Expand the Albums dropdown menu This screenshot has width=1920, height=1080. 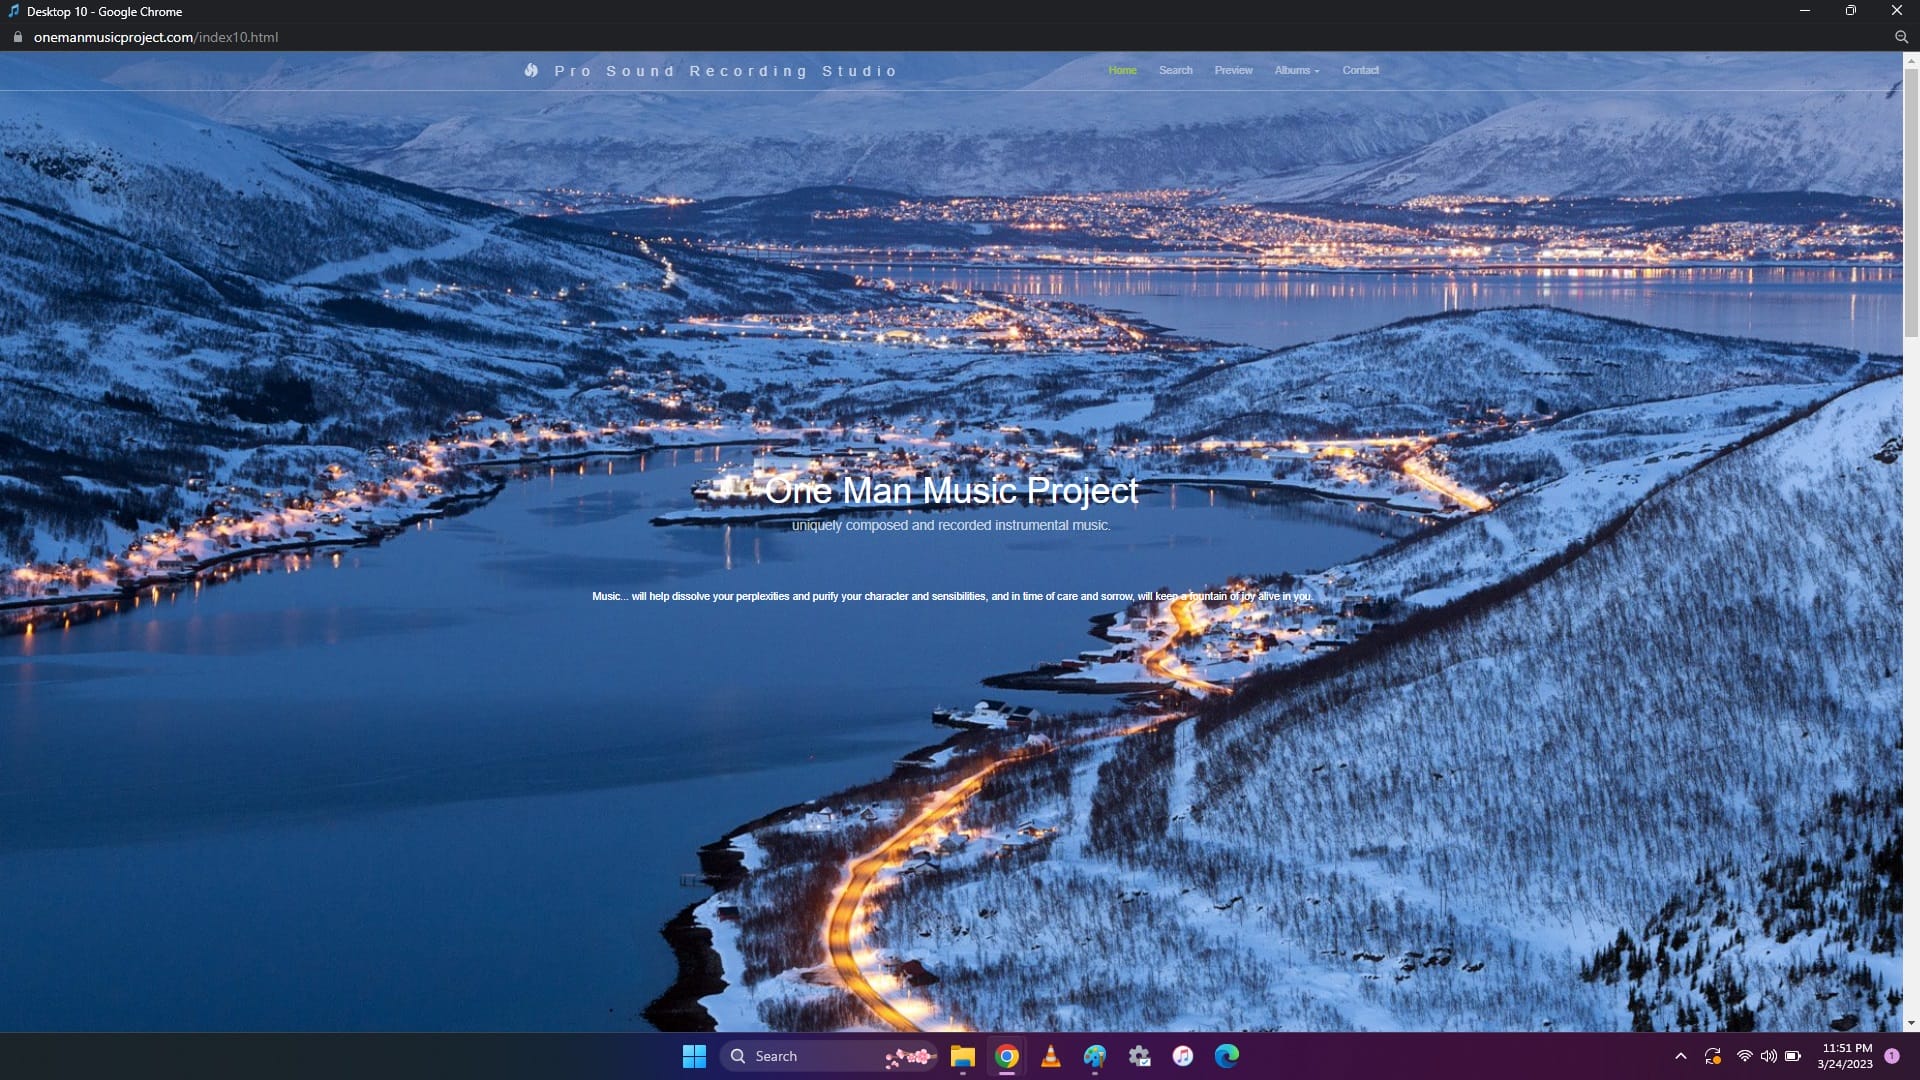[x=1296, y=70]
